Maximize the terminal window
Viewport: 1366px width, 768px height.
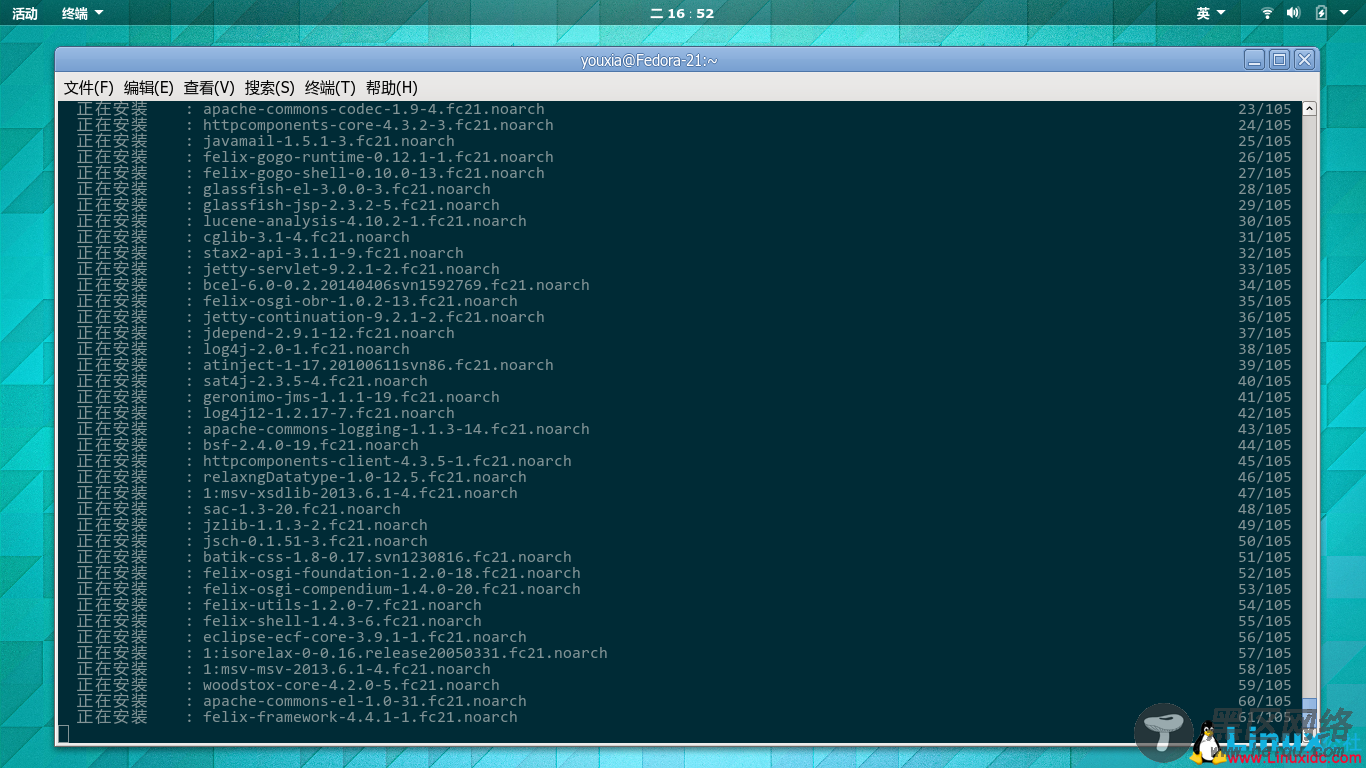click(x=1279, y=60)
